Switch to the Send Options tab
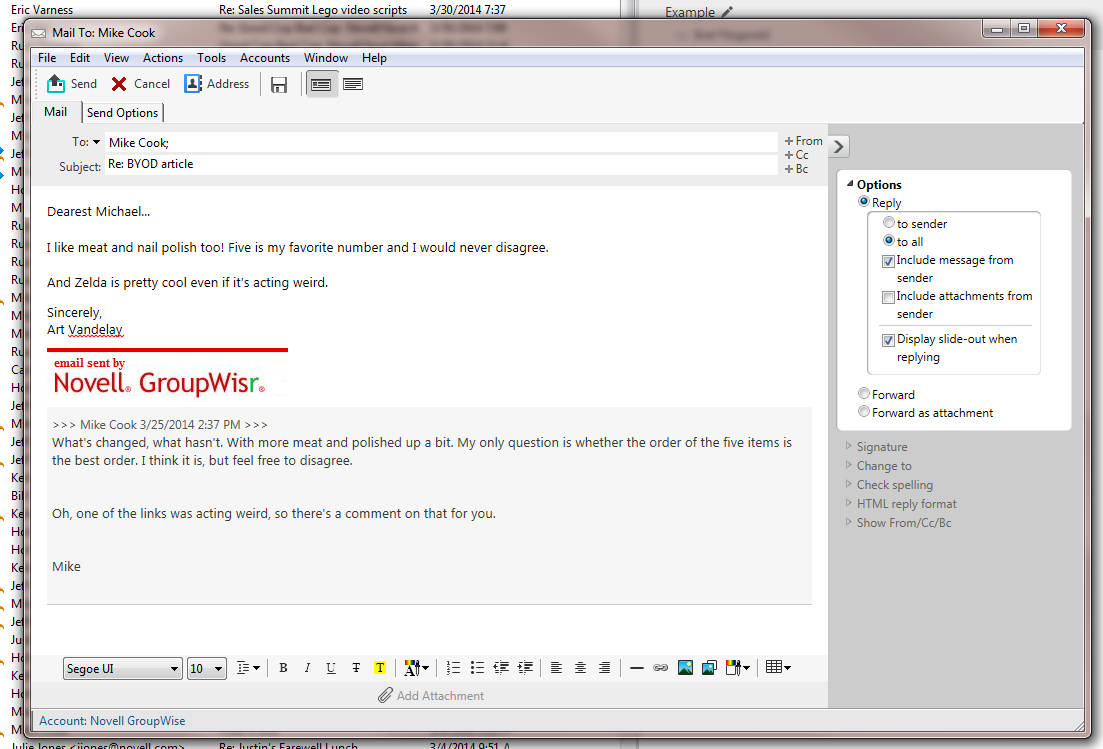The height and width of the screenshot is (749, 1103). click(x=122, y=112)
